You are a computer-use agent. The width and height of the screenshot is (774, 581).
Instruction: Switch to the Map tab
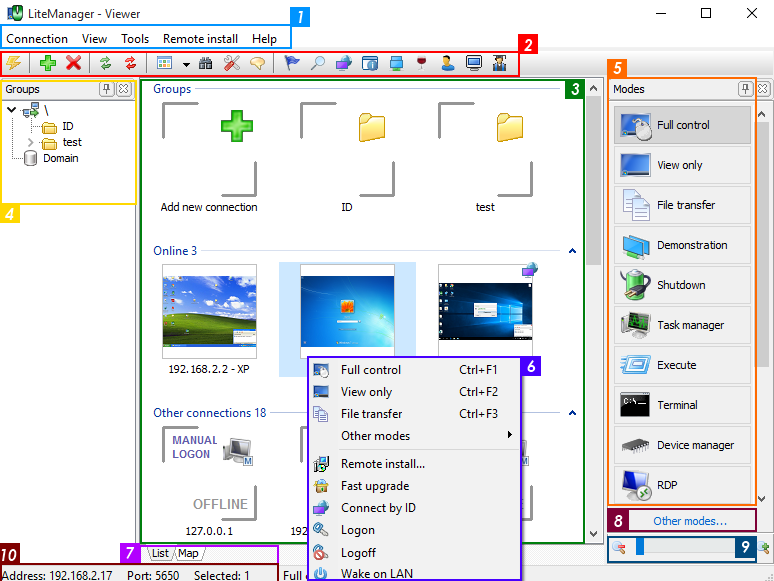[x=188, y=553]
